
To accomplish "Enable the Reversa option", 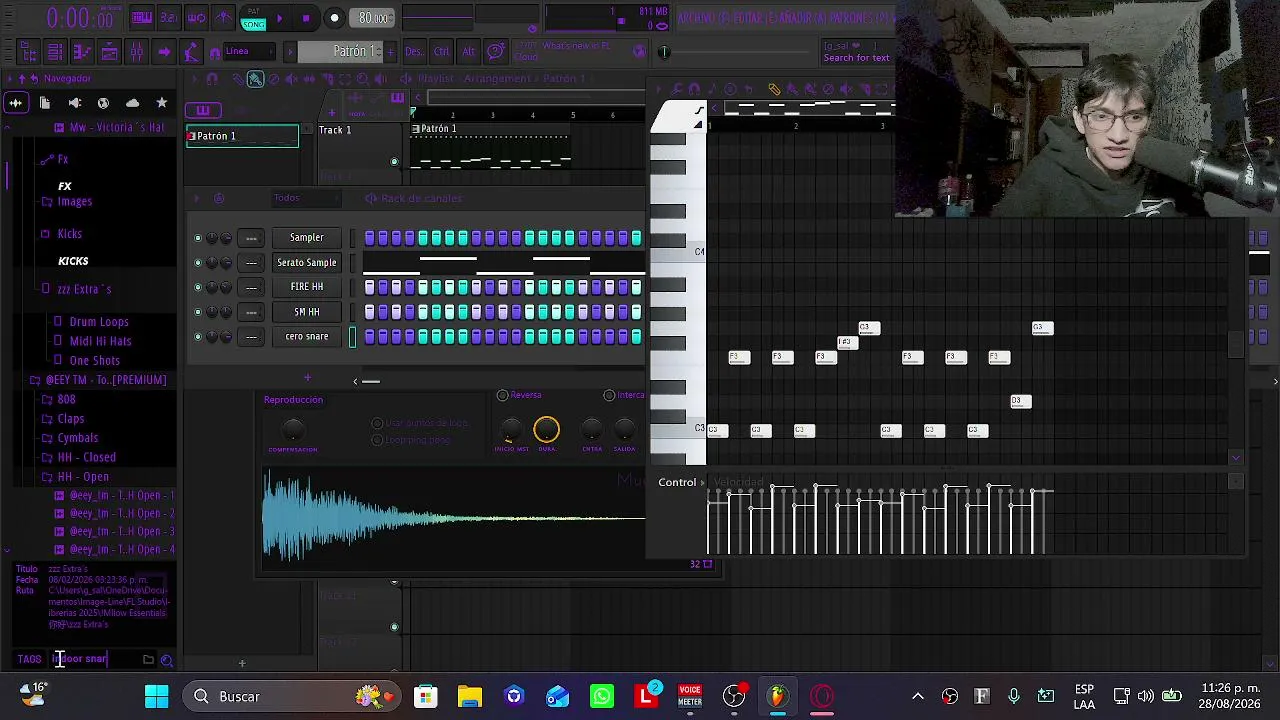I will click(x=503, y=395).
